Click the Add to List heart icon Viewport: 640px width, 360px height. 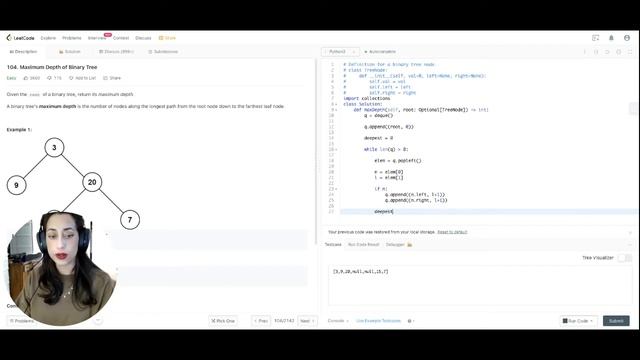[71, 78]
